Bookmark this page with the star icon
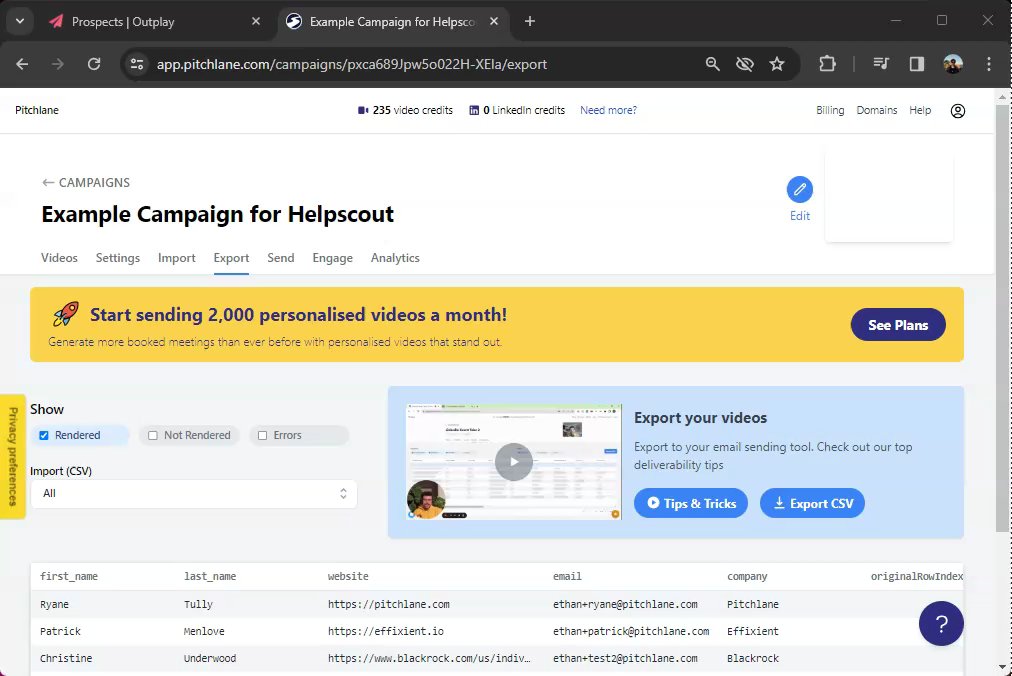1012x676 pixels. (777, 64)
